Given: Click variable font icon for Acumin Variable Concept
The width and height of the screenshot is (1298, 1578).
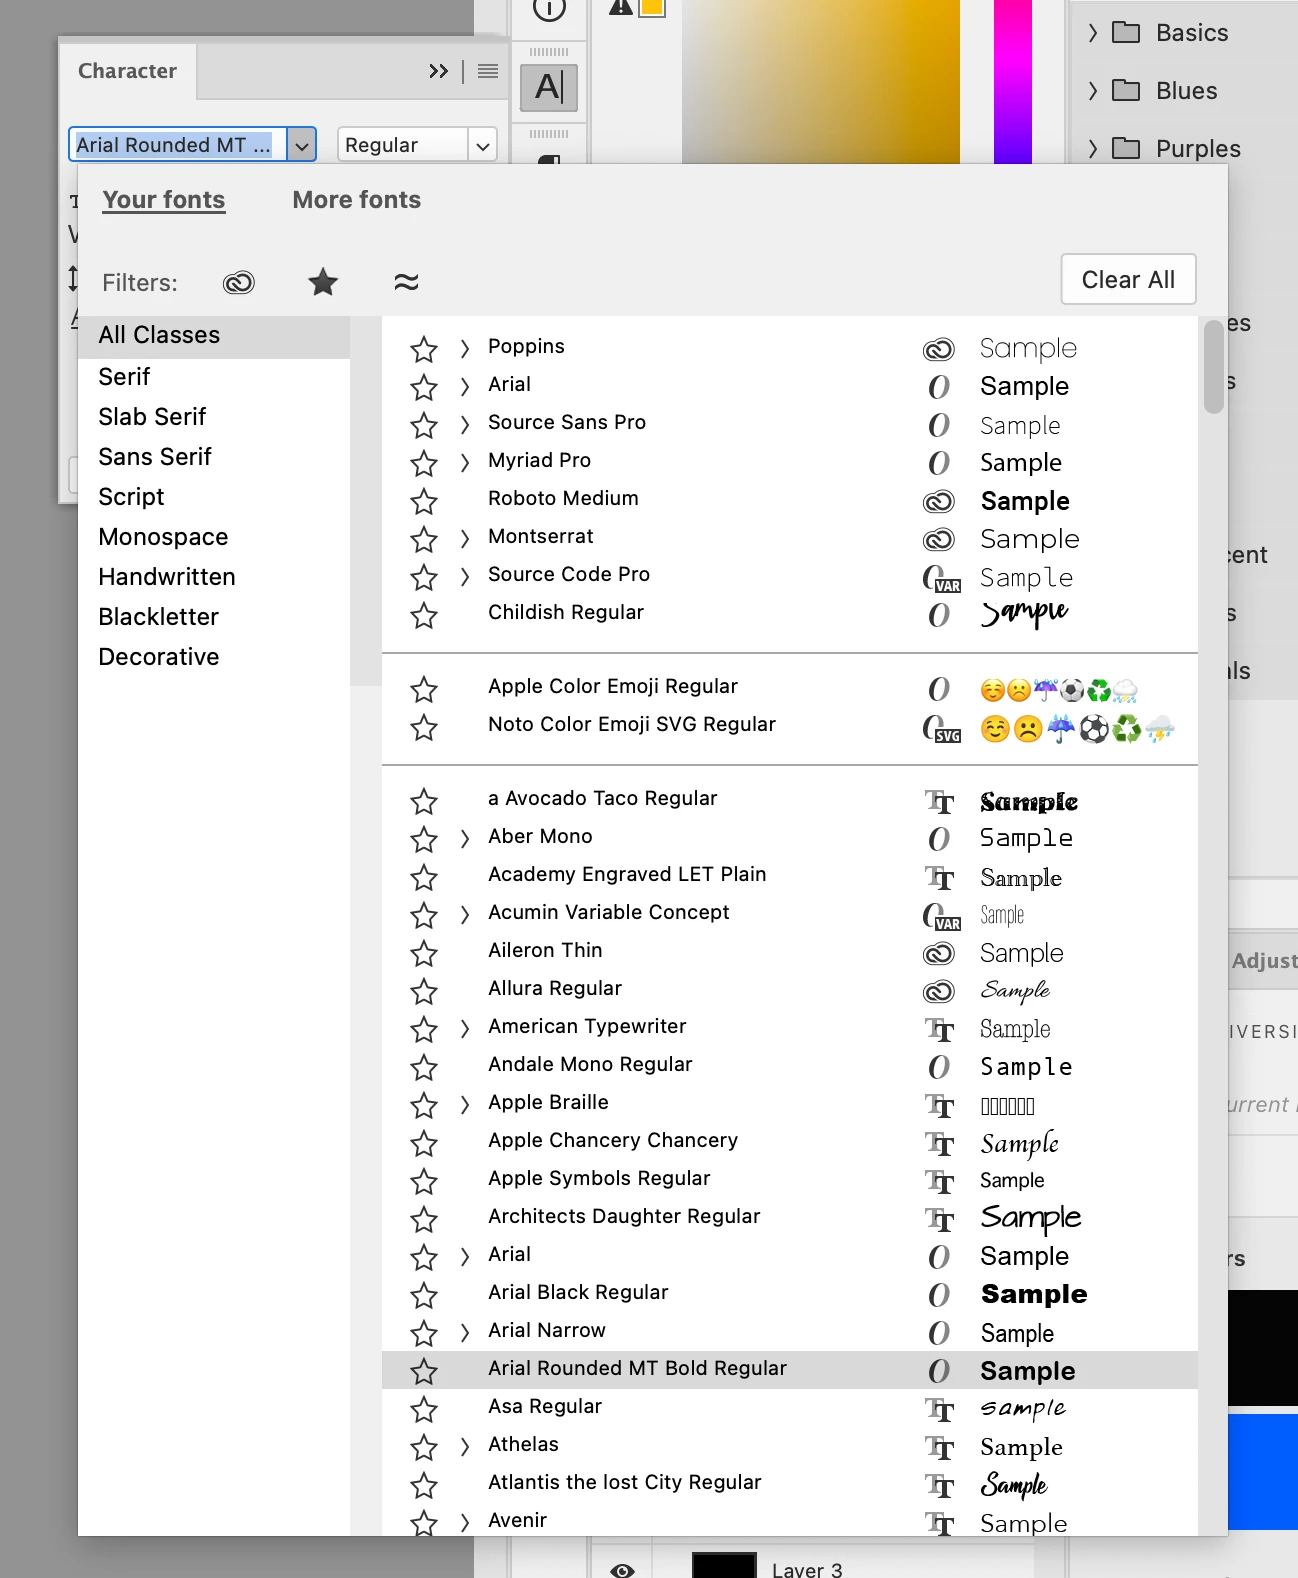Looking at the screenshot, I should click(x=941, y=916).
